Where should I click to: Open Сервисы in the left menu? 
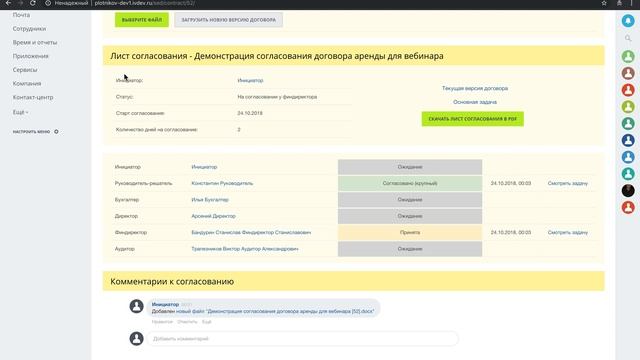25,70
